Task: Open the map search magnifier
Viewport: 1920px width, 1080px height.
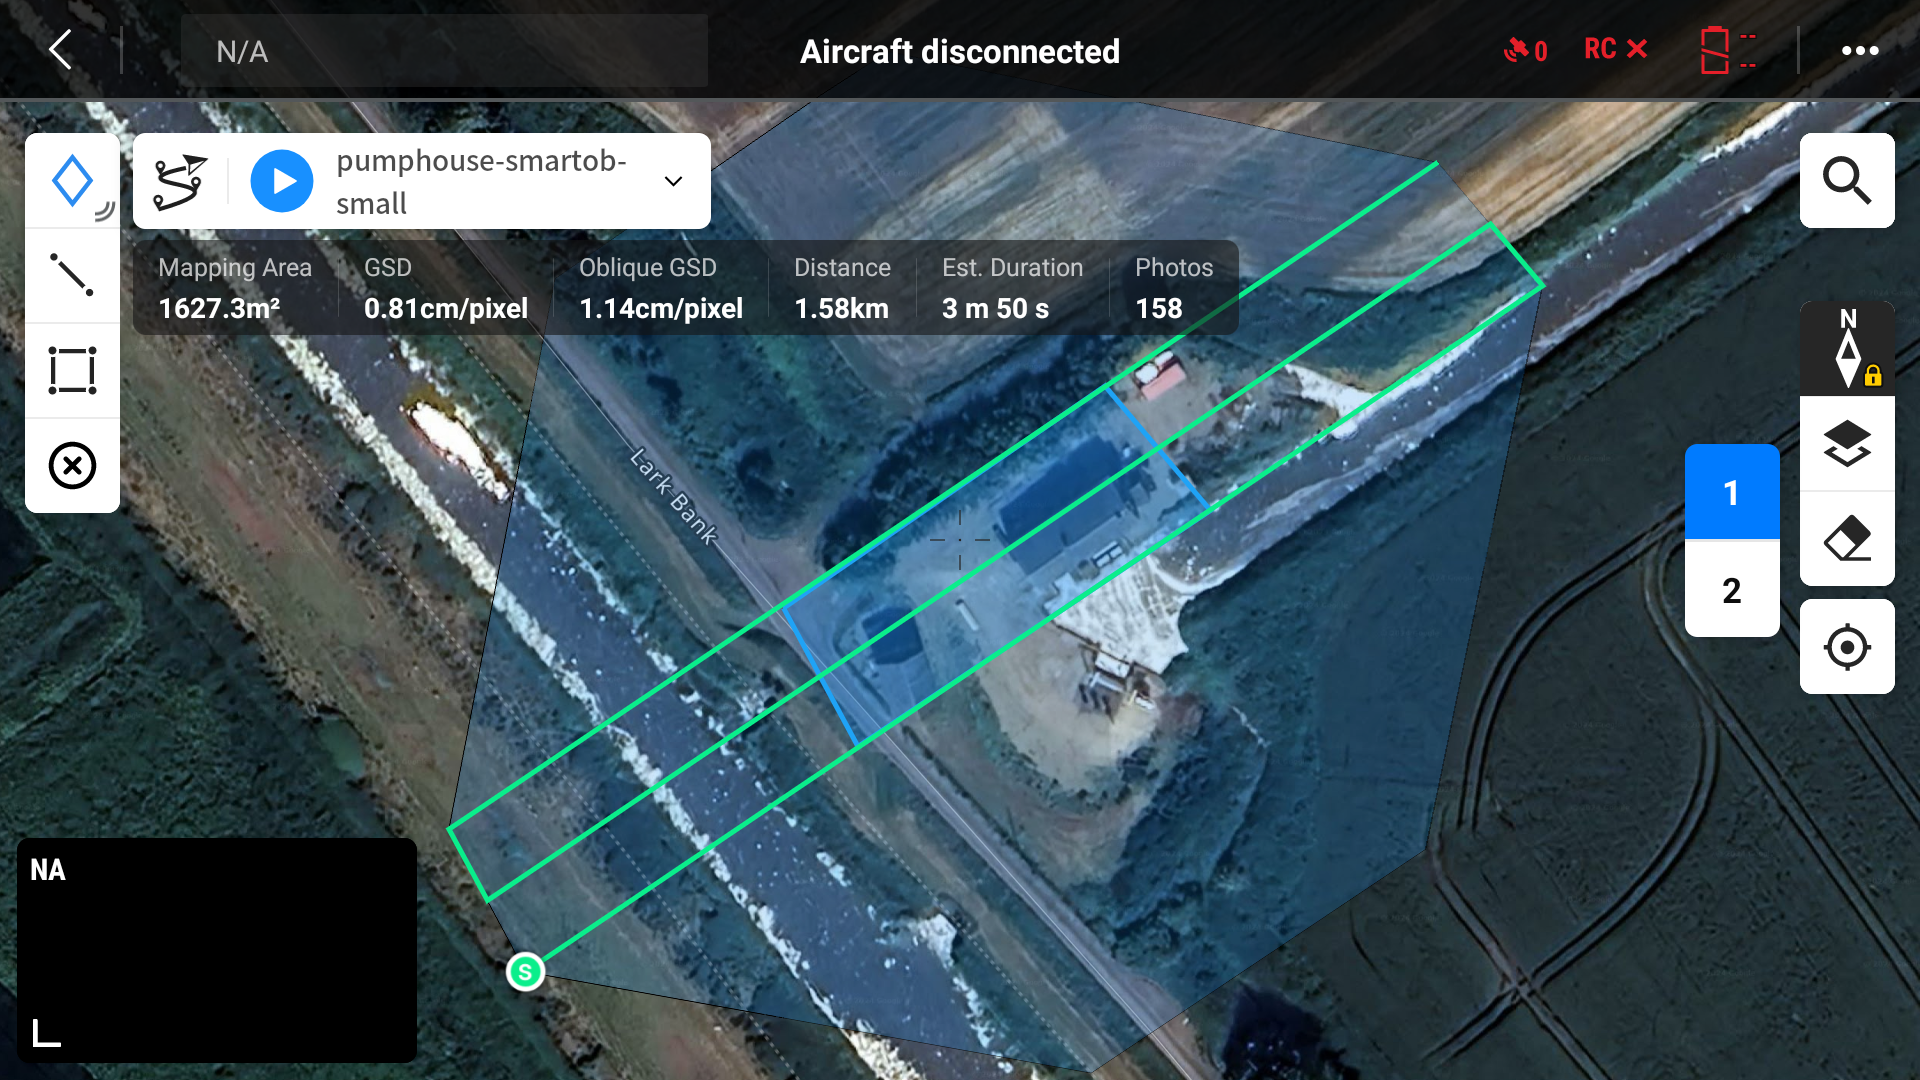Action: (x=1846, y=181)
